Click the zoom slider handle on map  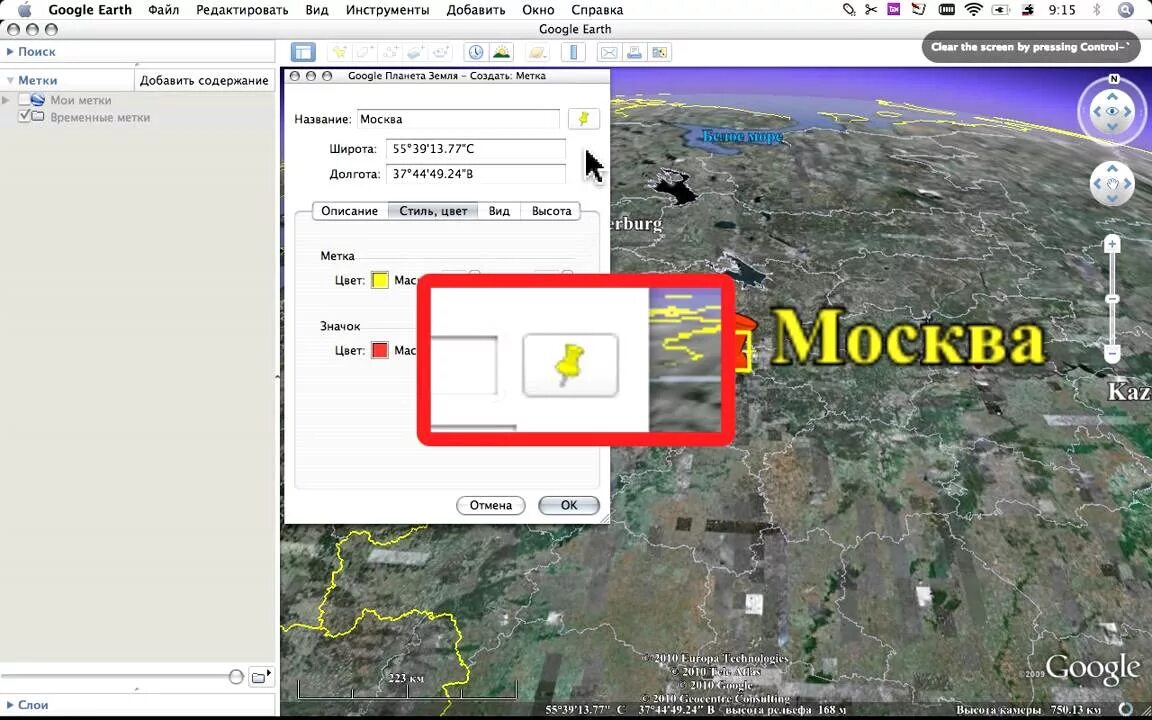pos(1112,299)
